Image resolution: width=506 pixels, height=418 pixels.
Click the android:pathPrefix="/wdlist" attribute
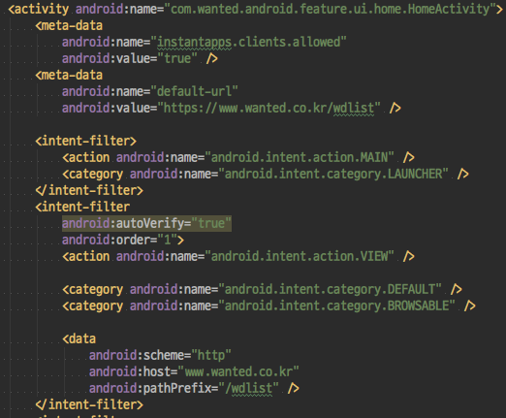pos(184,388)
